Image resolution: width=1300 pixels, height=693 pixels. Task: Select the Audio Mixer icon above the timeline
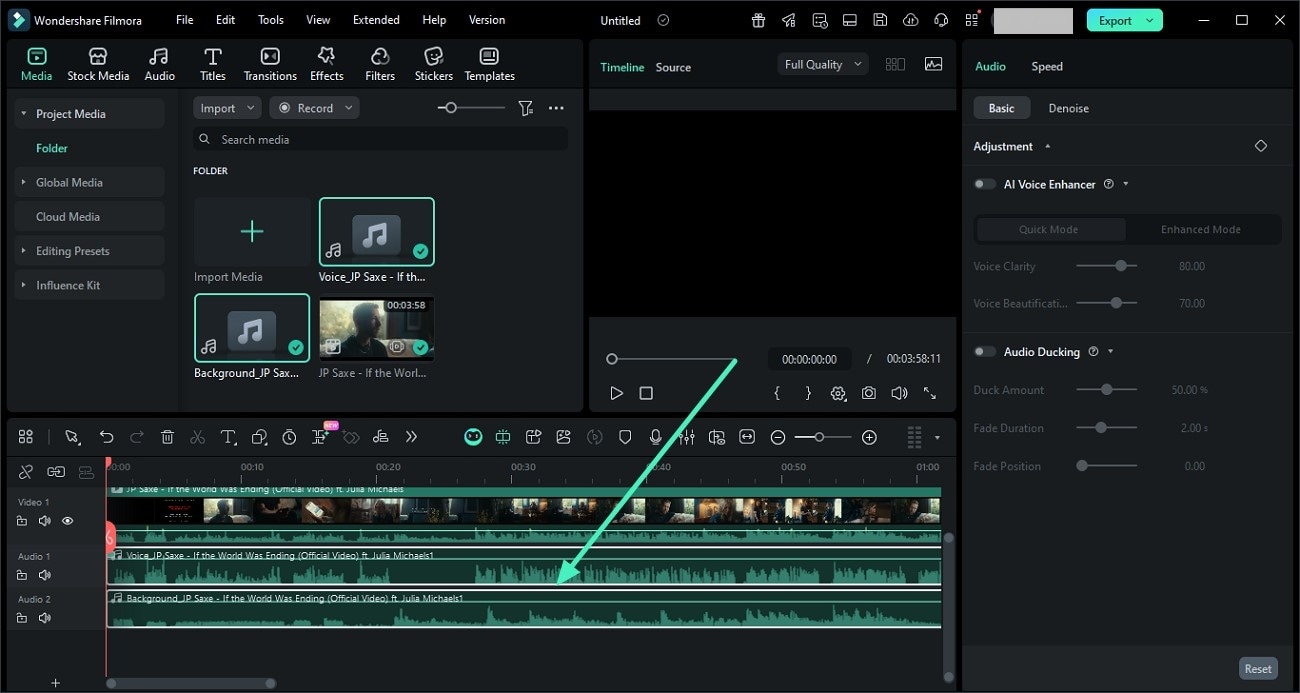pyautogui.click(x=687, y=437)
